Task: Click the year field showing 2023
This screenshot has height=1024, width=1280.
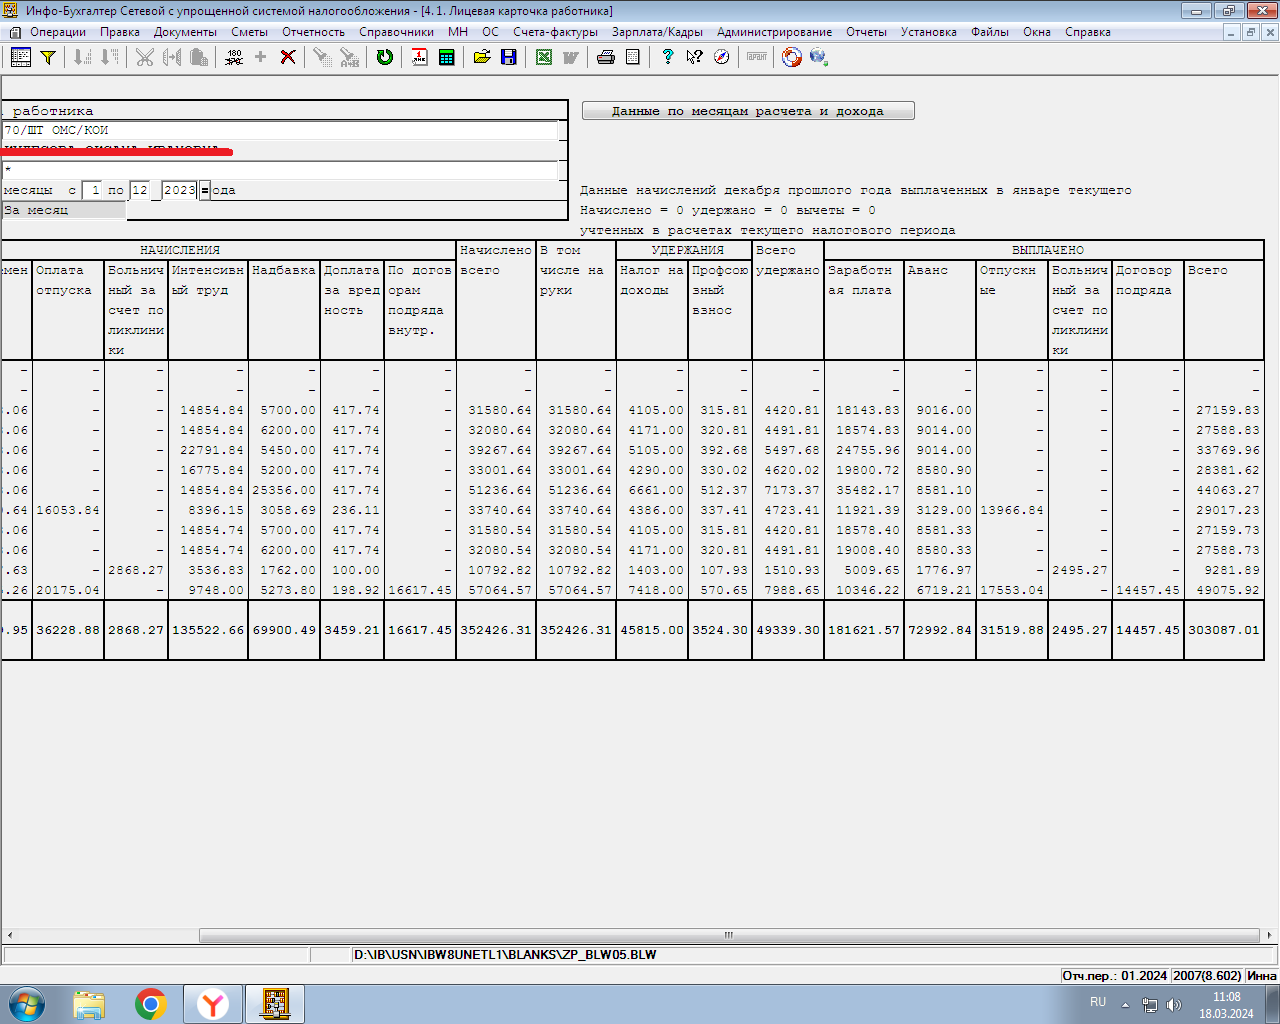Action: [180, 190]
